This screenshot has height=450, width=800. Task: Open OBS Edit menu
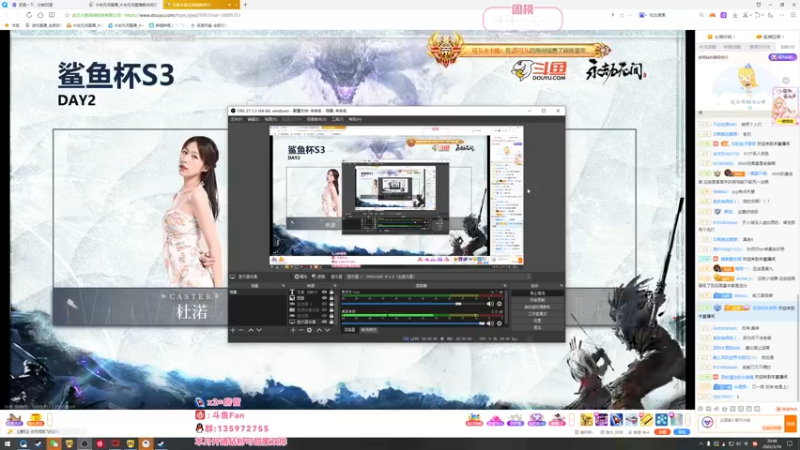254,119
